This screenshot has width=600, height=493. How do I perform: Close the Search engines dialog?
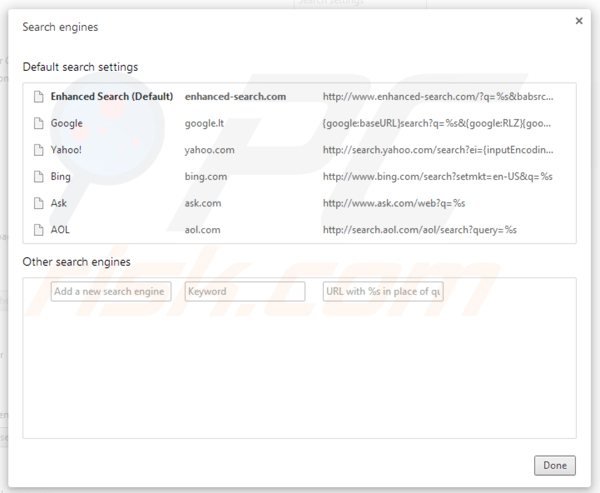coord(579,21)
